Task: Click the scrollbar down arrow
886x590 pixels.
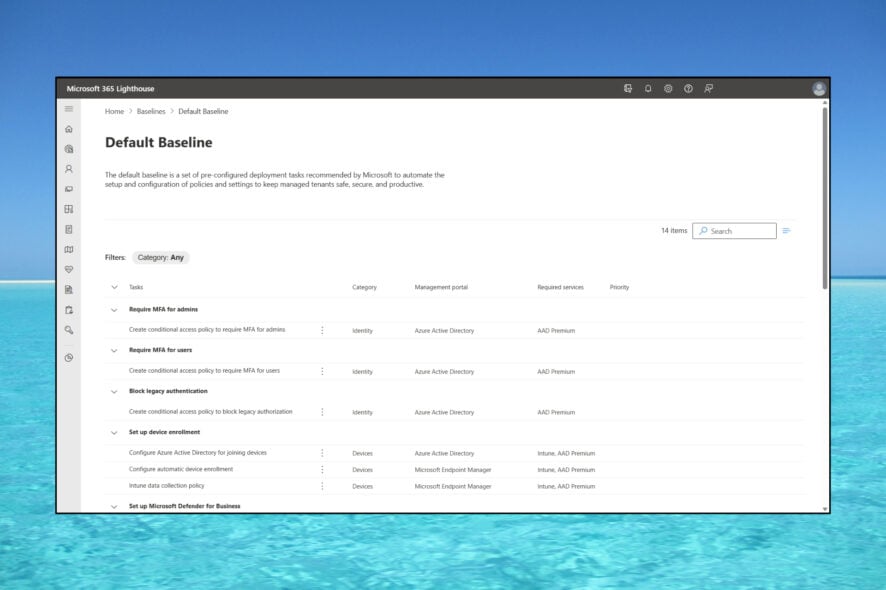Action: coord(825,509)
